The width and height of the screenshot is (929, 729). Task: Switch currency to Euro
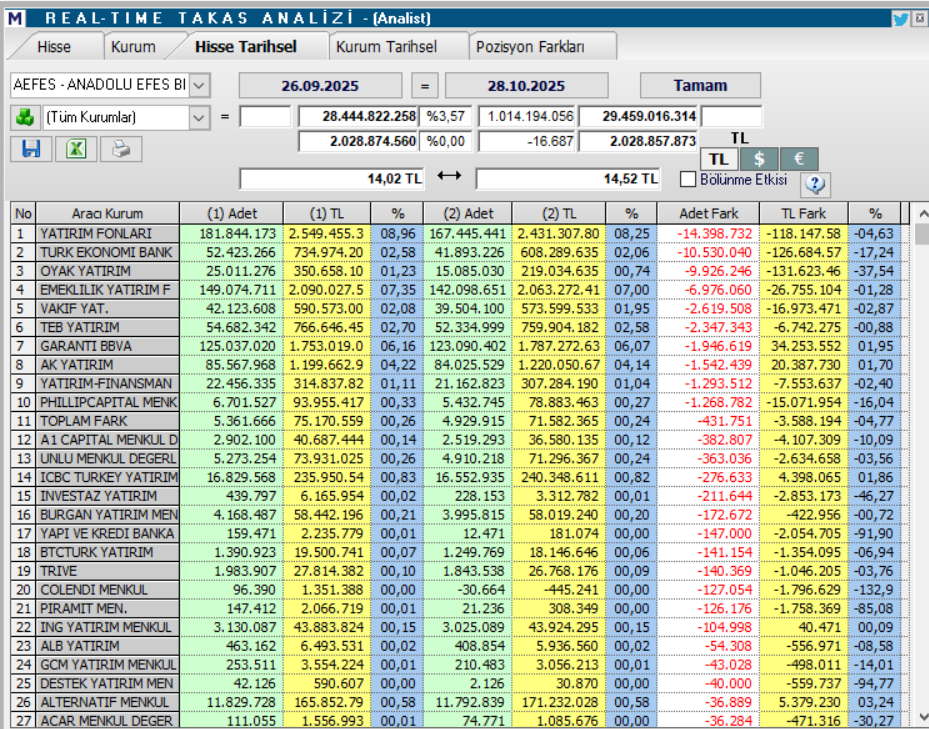799,159
